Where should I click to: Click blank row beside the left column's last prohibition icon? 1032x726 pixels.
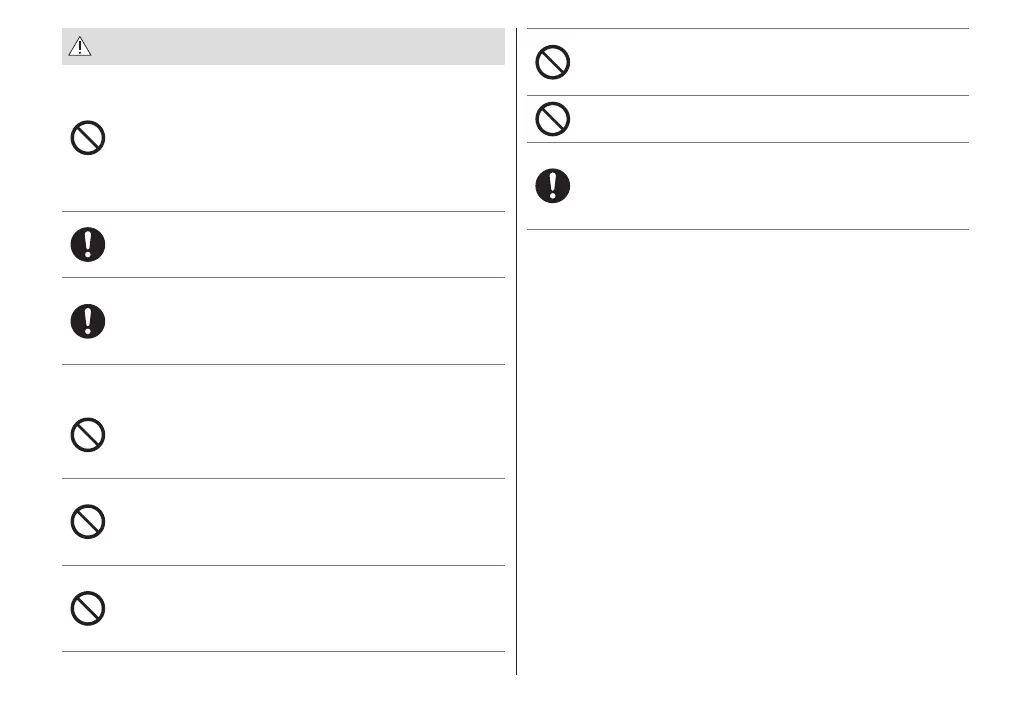300,608
